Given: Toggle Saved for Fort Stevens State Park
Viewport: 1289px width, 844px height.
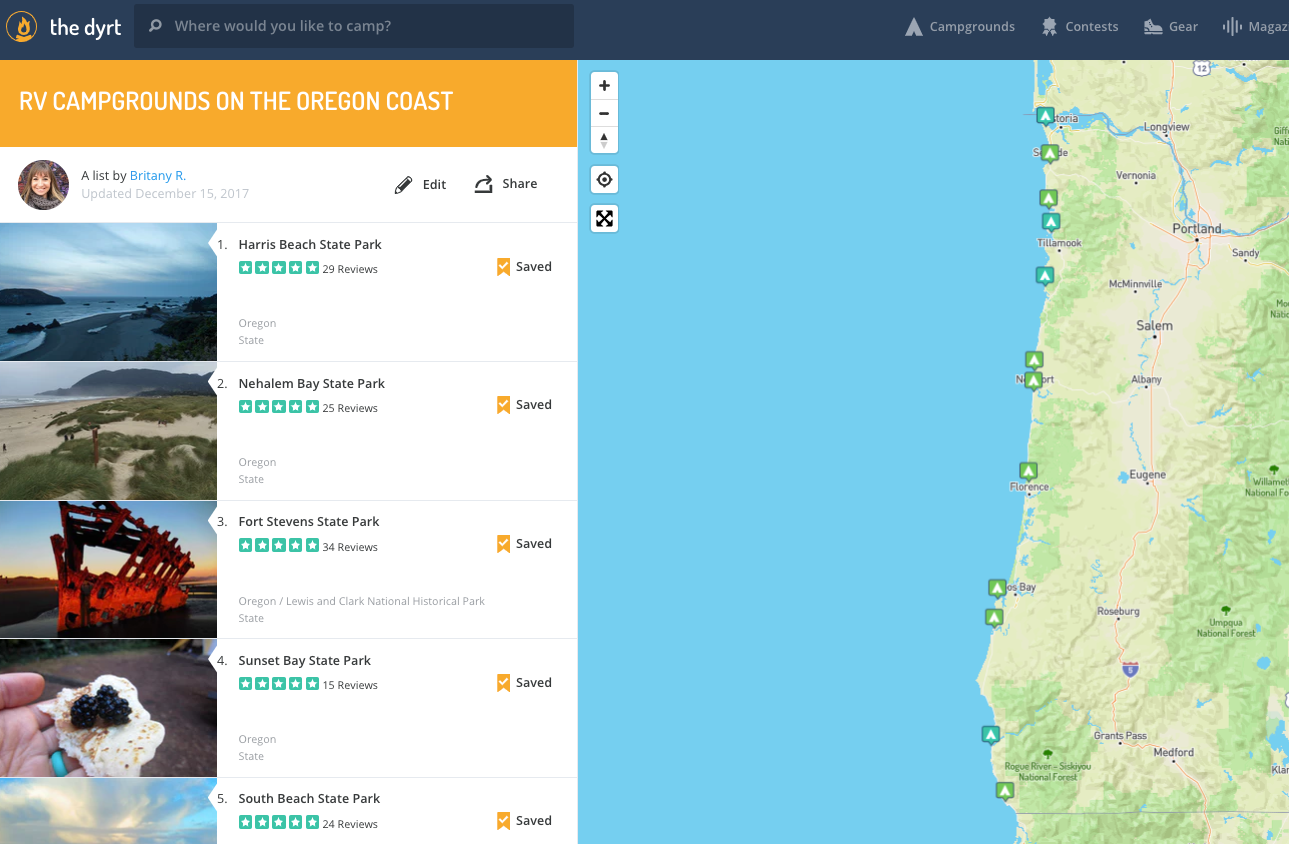Looking at the screenshot, I should 524,544.
